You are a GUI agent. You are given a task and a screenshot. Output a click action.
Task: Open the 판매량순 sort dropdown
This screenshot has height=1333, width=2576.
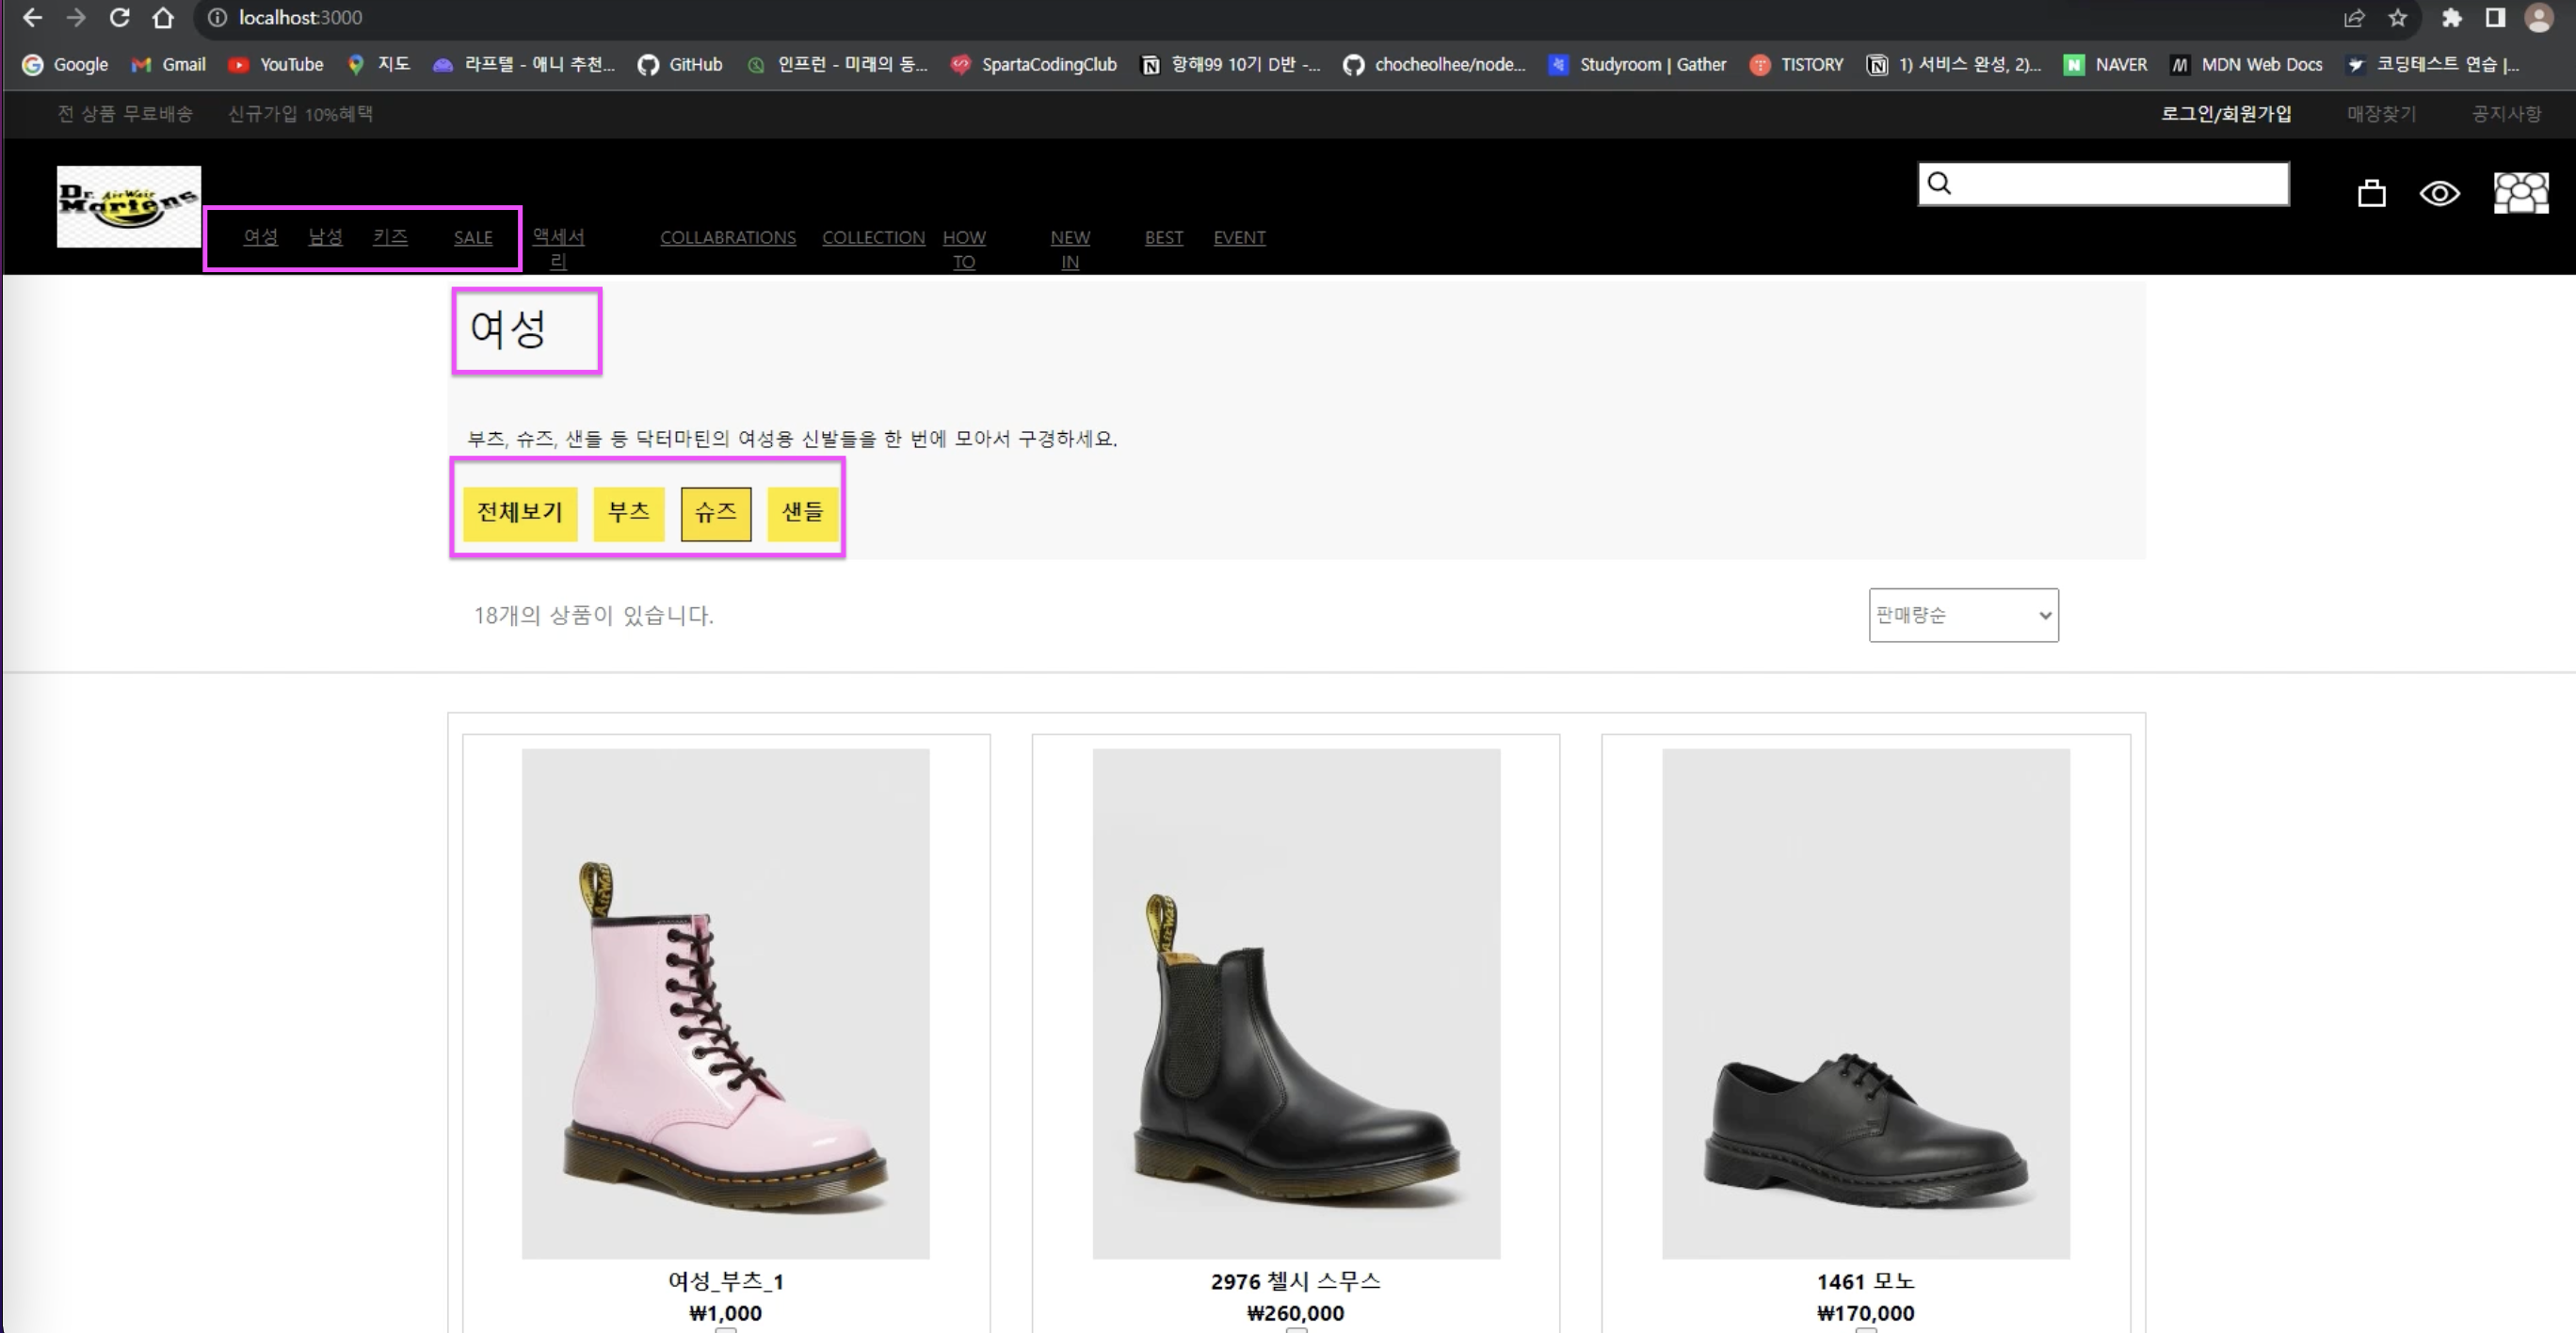click(x=1963, y=615)
